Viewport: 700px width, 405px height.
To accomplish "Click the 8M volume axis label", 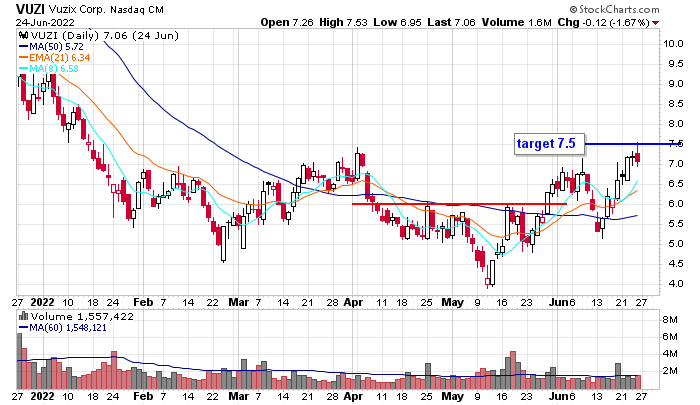I will [670, 320].
